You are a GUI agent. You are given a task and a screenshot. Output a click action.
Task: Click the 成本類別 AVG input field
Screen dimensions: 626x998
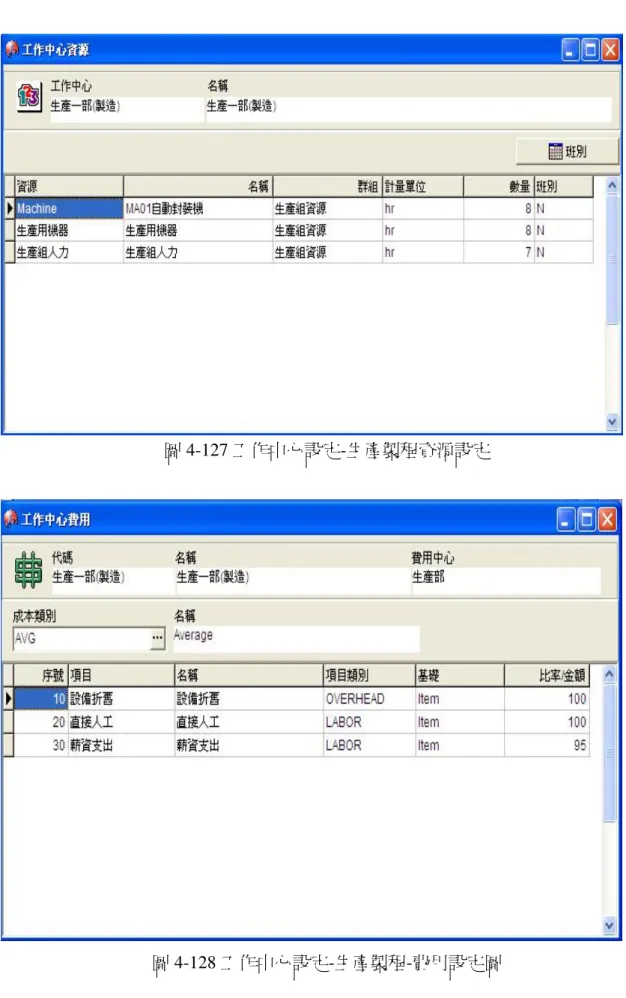[x=82, y=638]
